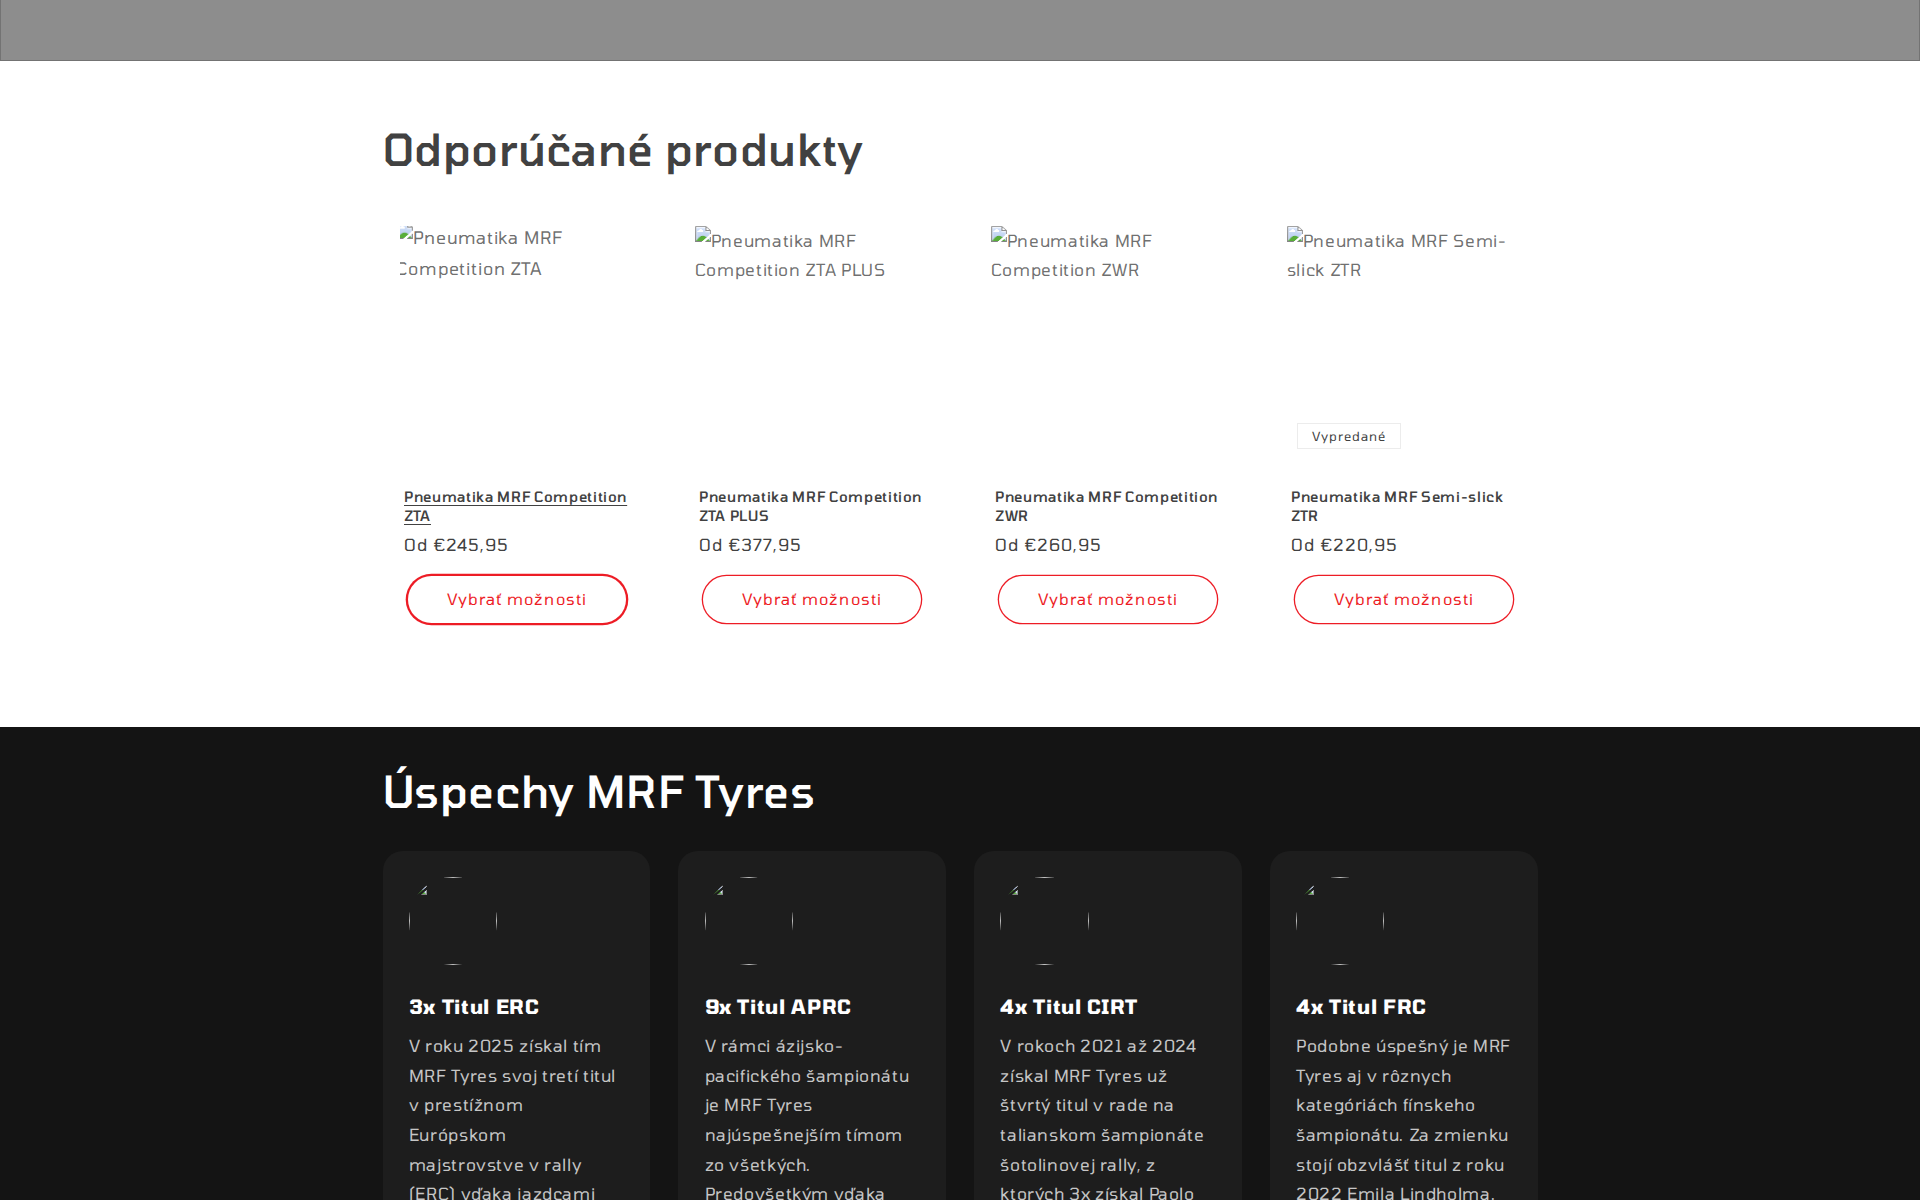The height and width of the screenshot is (1200, 1920).
Task: Click the Vypredané availability badge
Action: (1348, 436)
